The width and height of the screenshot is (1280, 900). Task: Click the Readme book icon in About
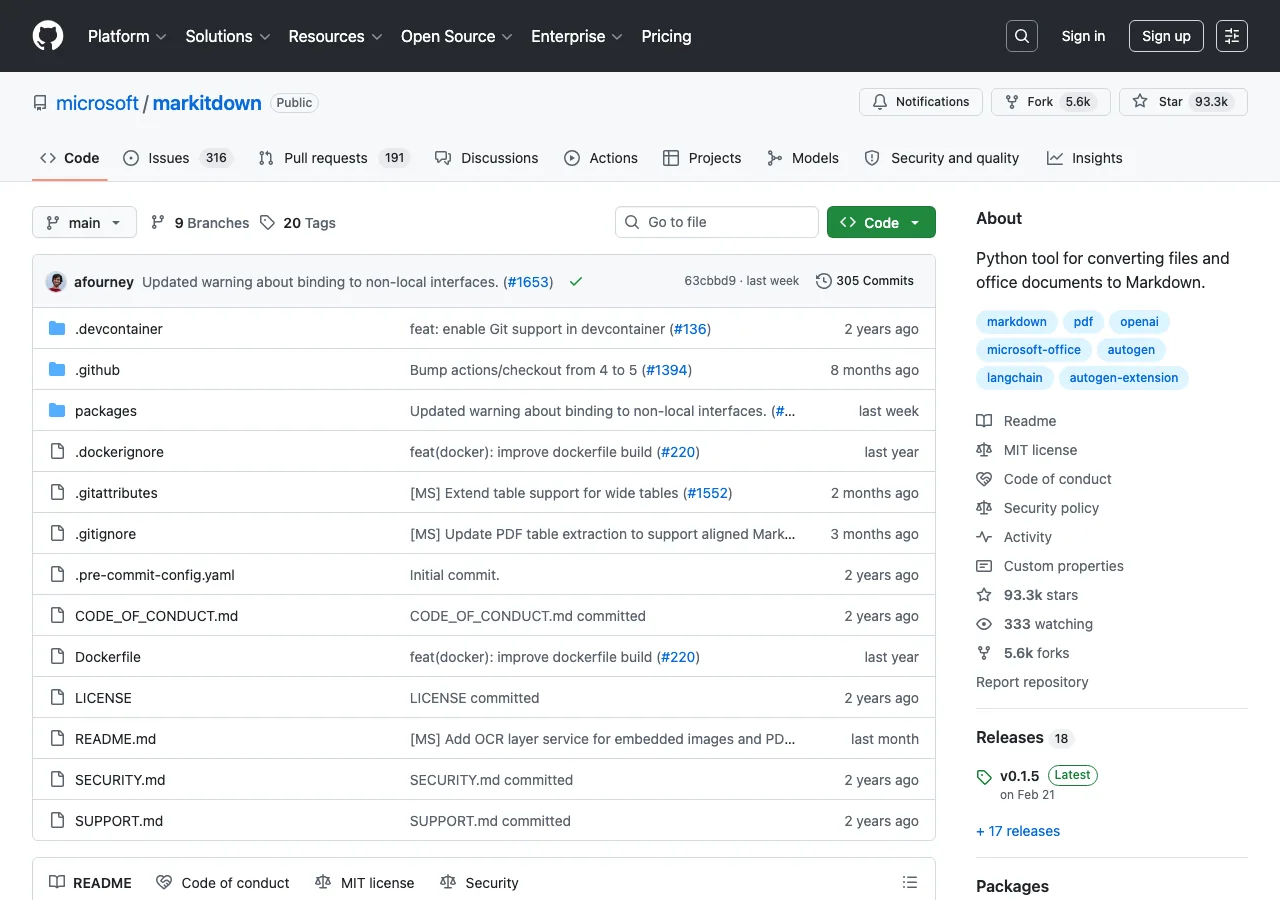[984, 421]
